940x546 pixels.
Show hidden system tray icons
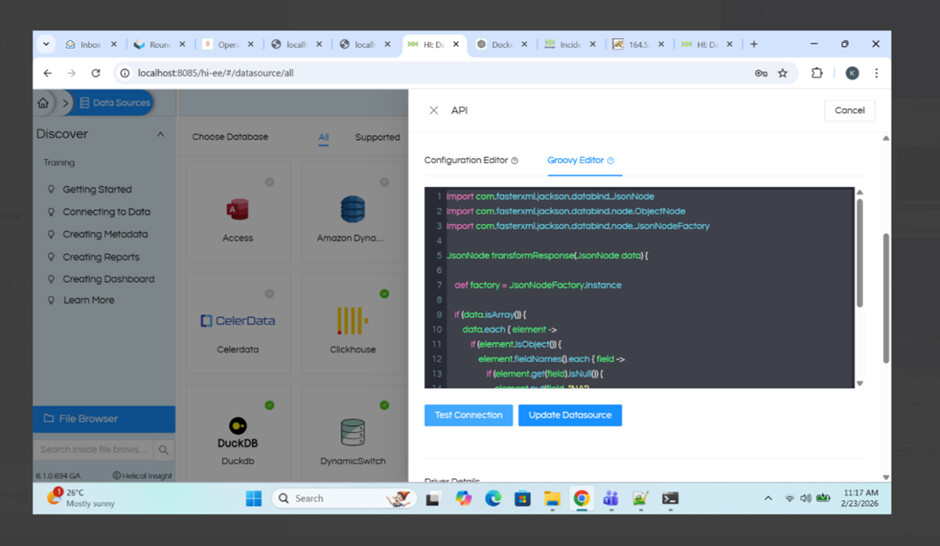(768, 498)
